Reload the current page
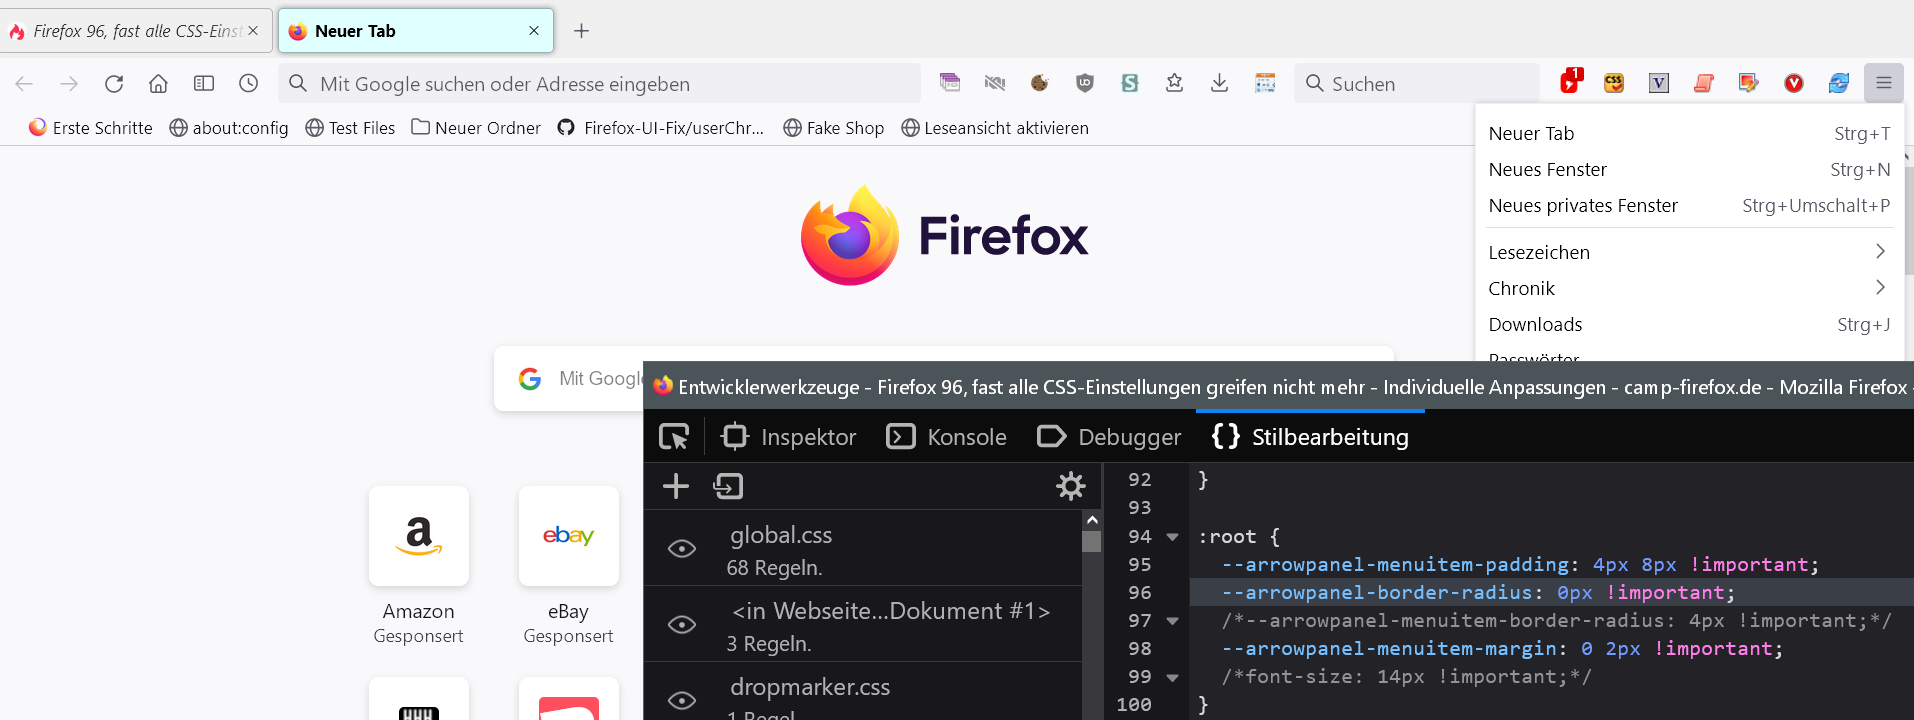Screen dimensions: 1914x720 (114, 84)
